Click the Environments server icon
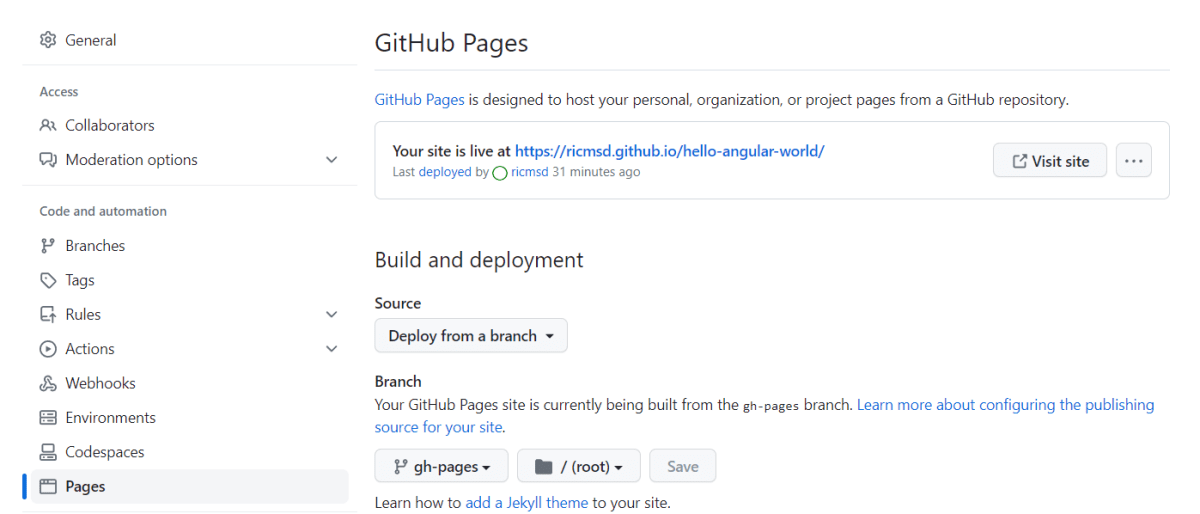The image size is (1200, 514). click(48, 418)
